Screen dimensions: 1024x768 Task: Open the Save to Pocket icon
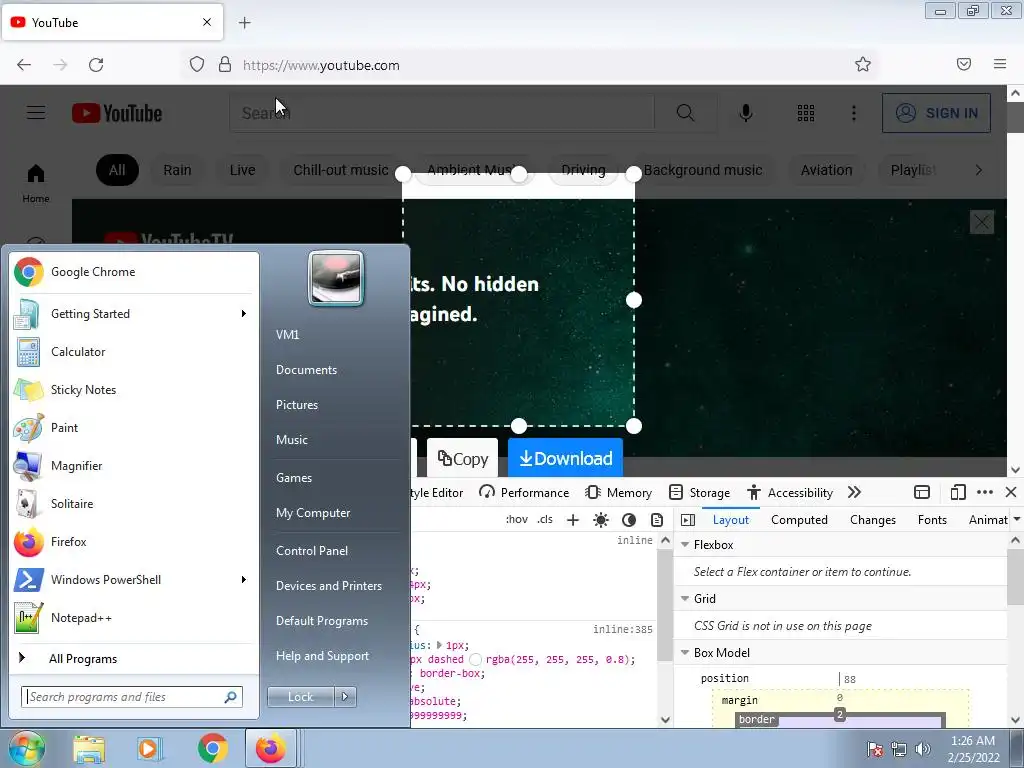964,64
